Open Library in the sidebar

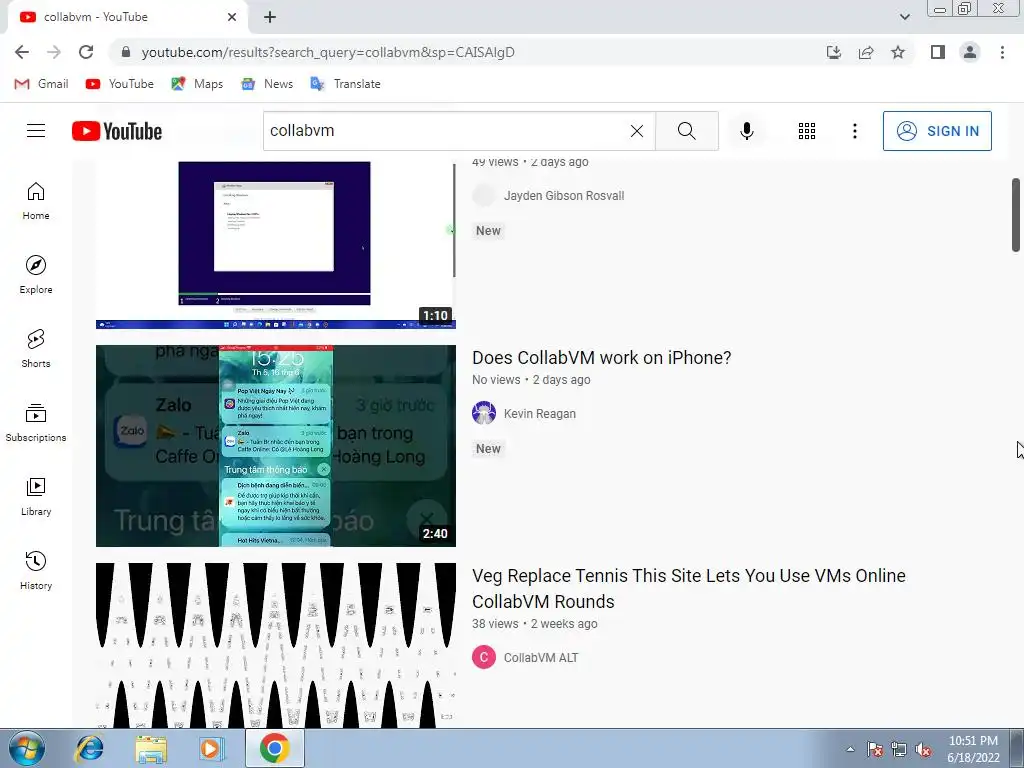click(36, 497)
